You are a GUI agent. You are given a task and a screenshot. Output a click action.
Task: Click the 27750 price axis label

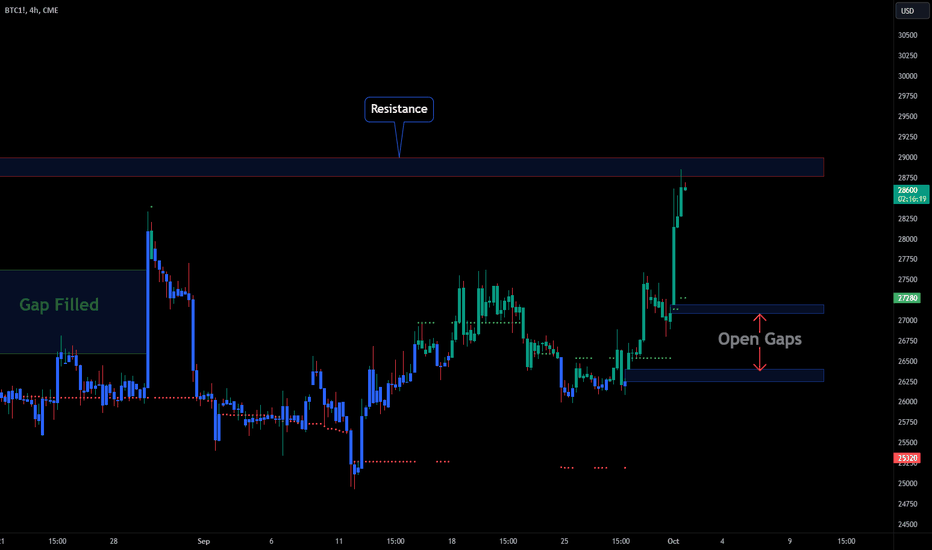(907, 259)
